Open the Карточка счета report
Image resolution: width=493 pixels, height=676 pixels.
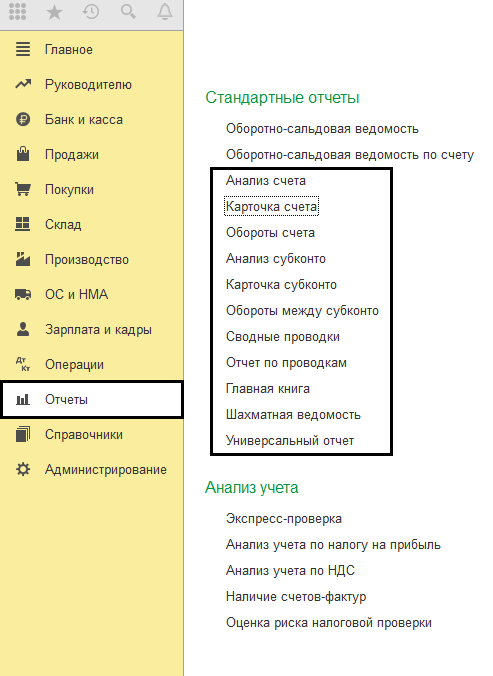(x=271, y=207)
